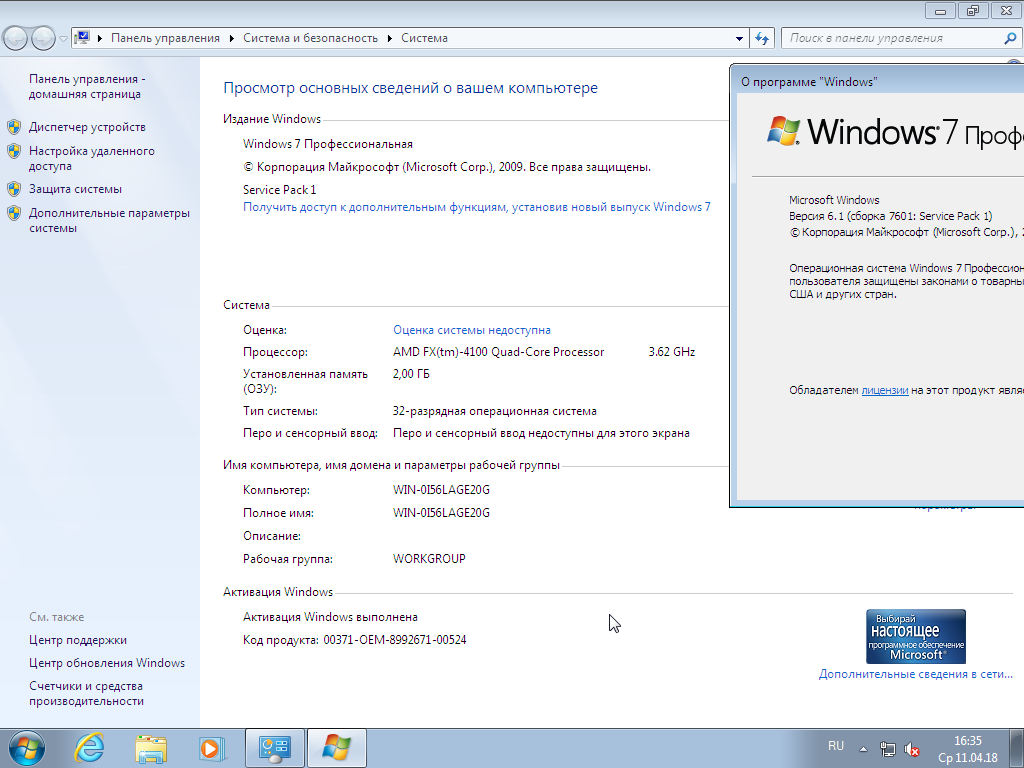Click the computer name in the Компьютер row

pyautogui.click(x=441, y=490)
